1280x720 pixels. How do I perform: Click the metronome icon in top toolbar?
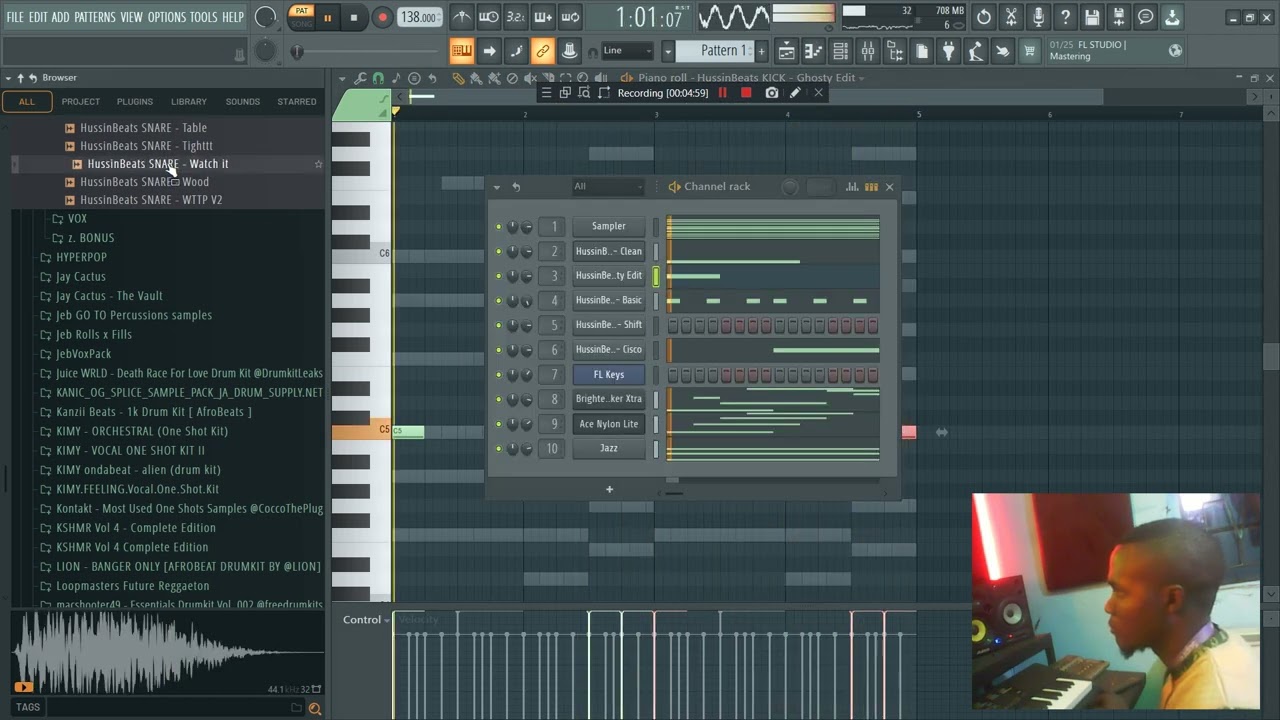click(462, 17)
